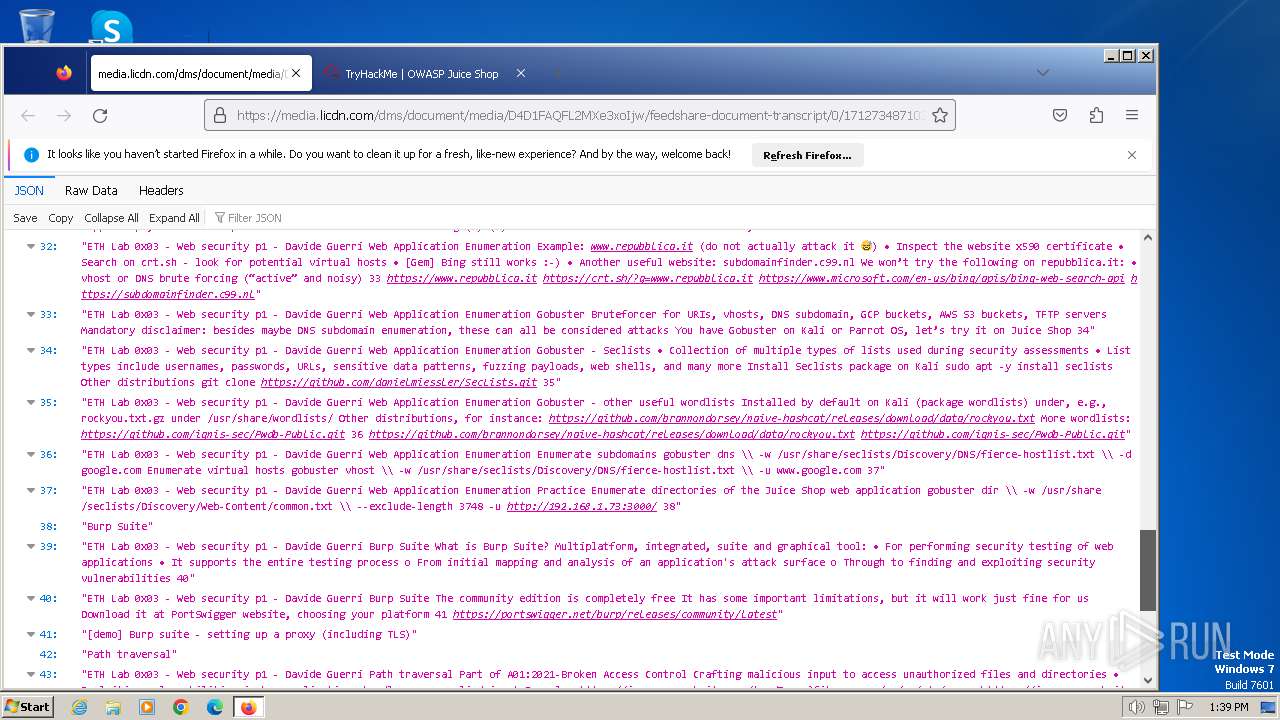This screenshot has height=720, width=1280.
Task: Go forward with the forward arrow
Action: [x=64, y=116]
